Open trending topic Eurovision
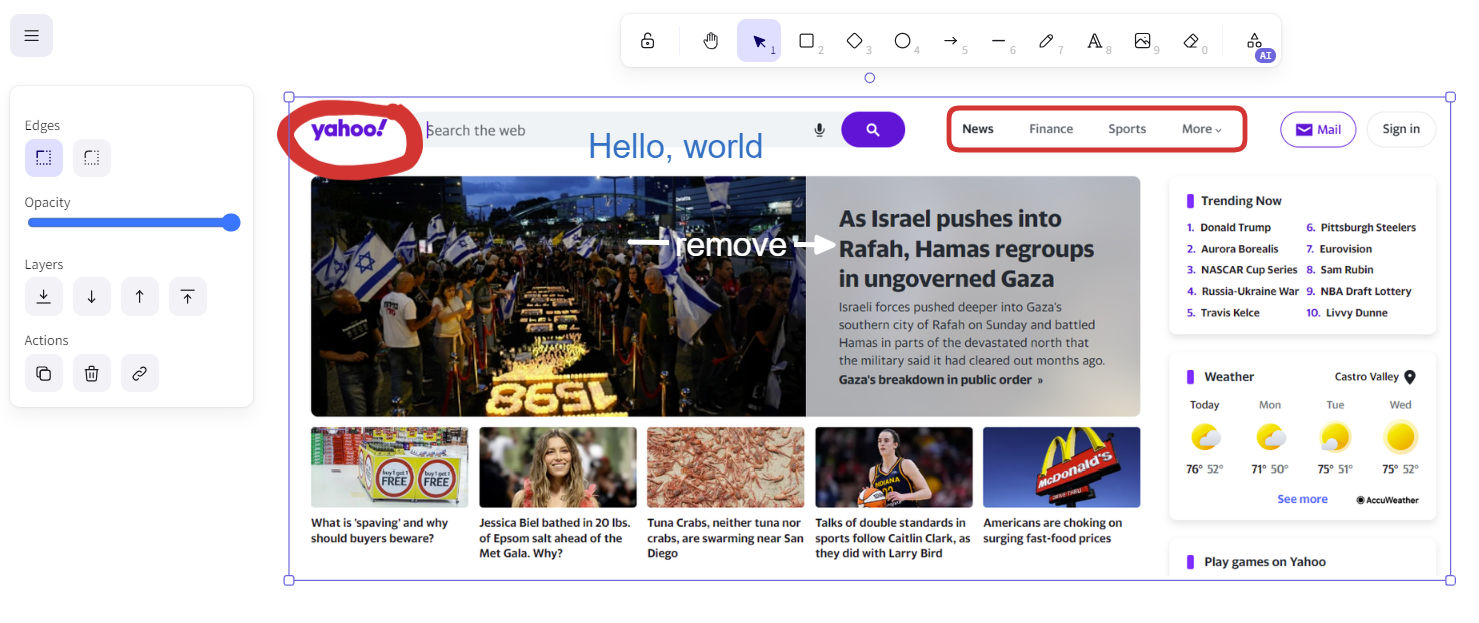This screenshot has width=1479, height=623. [x=1346, y=249]
